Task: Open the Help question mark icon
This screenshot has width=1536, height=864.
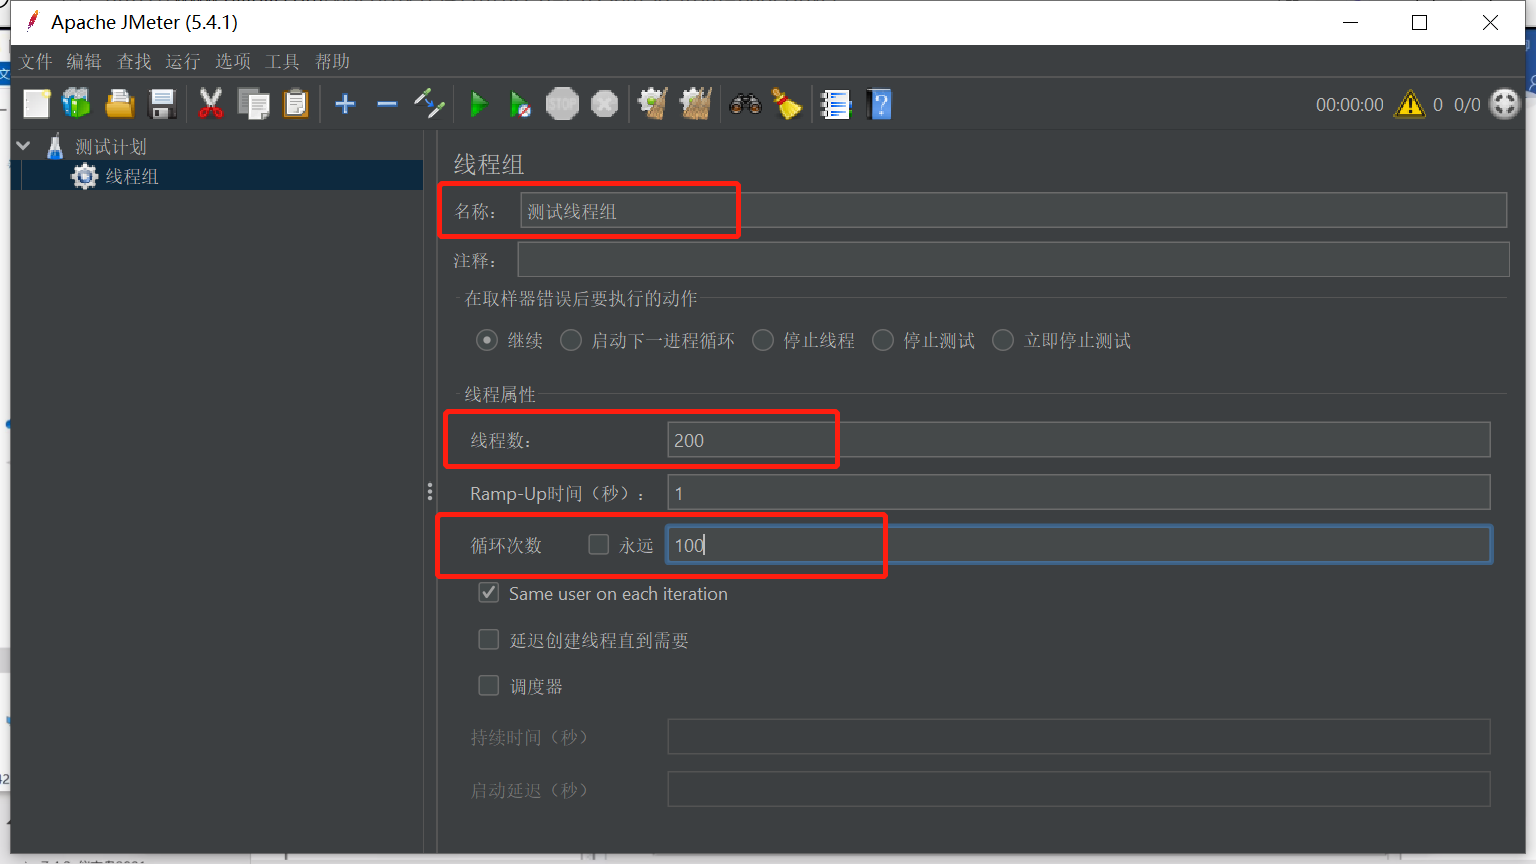Action: click(880, 104)
